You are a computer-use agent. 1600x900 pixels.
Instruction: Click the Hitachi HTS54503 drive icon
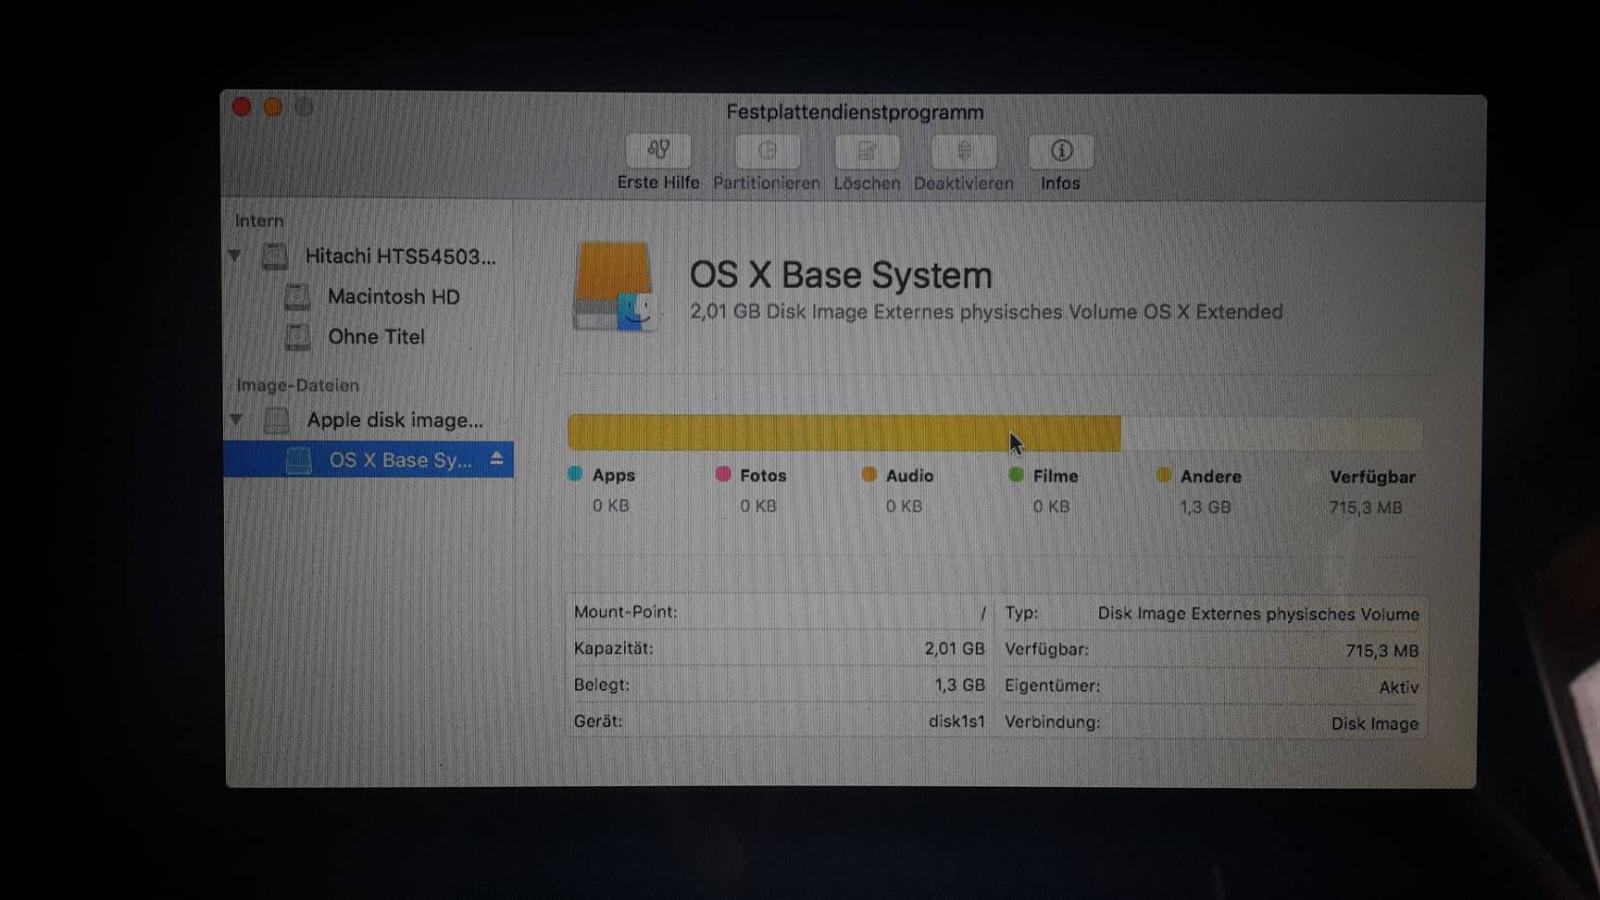point(275,256)
